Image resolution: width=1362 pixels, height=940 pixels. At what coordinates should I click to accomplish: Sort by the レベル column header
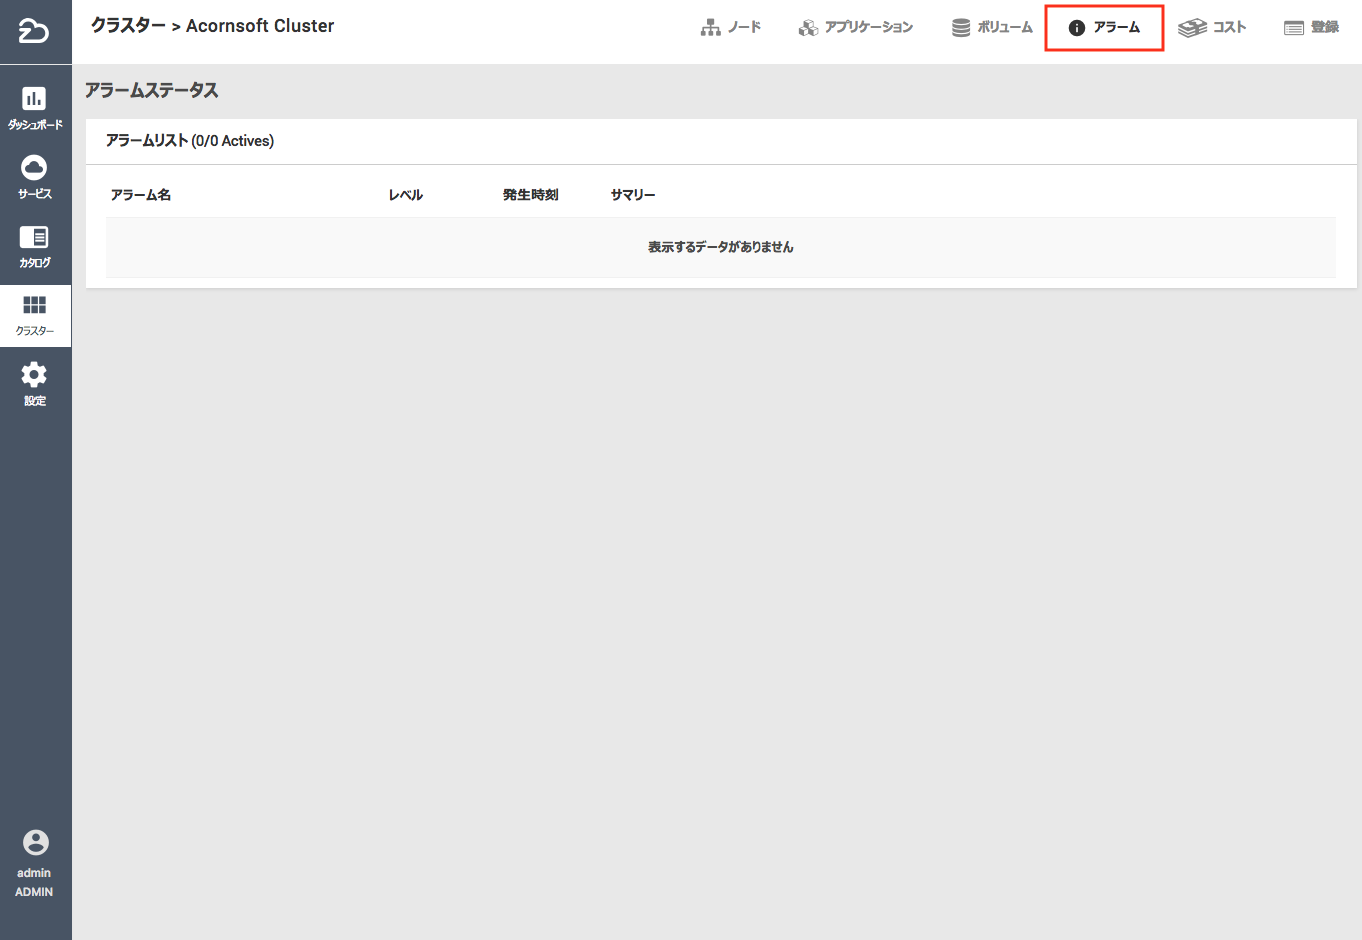pyautogui.click(x=406, y=195)
